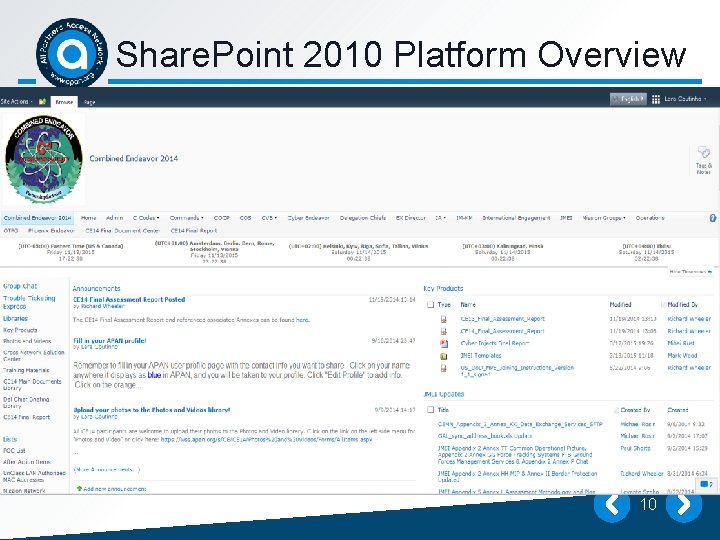
Task: Click PowerPoint icon for Cyber Injects Final Report
Action: [x=444, y=343]
